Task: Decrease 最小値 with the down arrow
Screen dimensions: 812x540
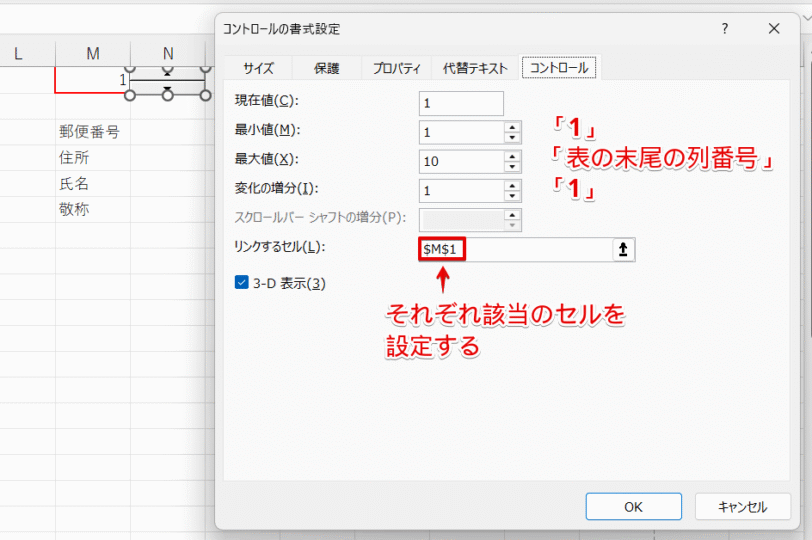Action: coord(512,138)
